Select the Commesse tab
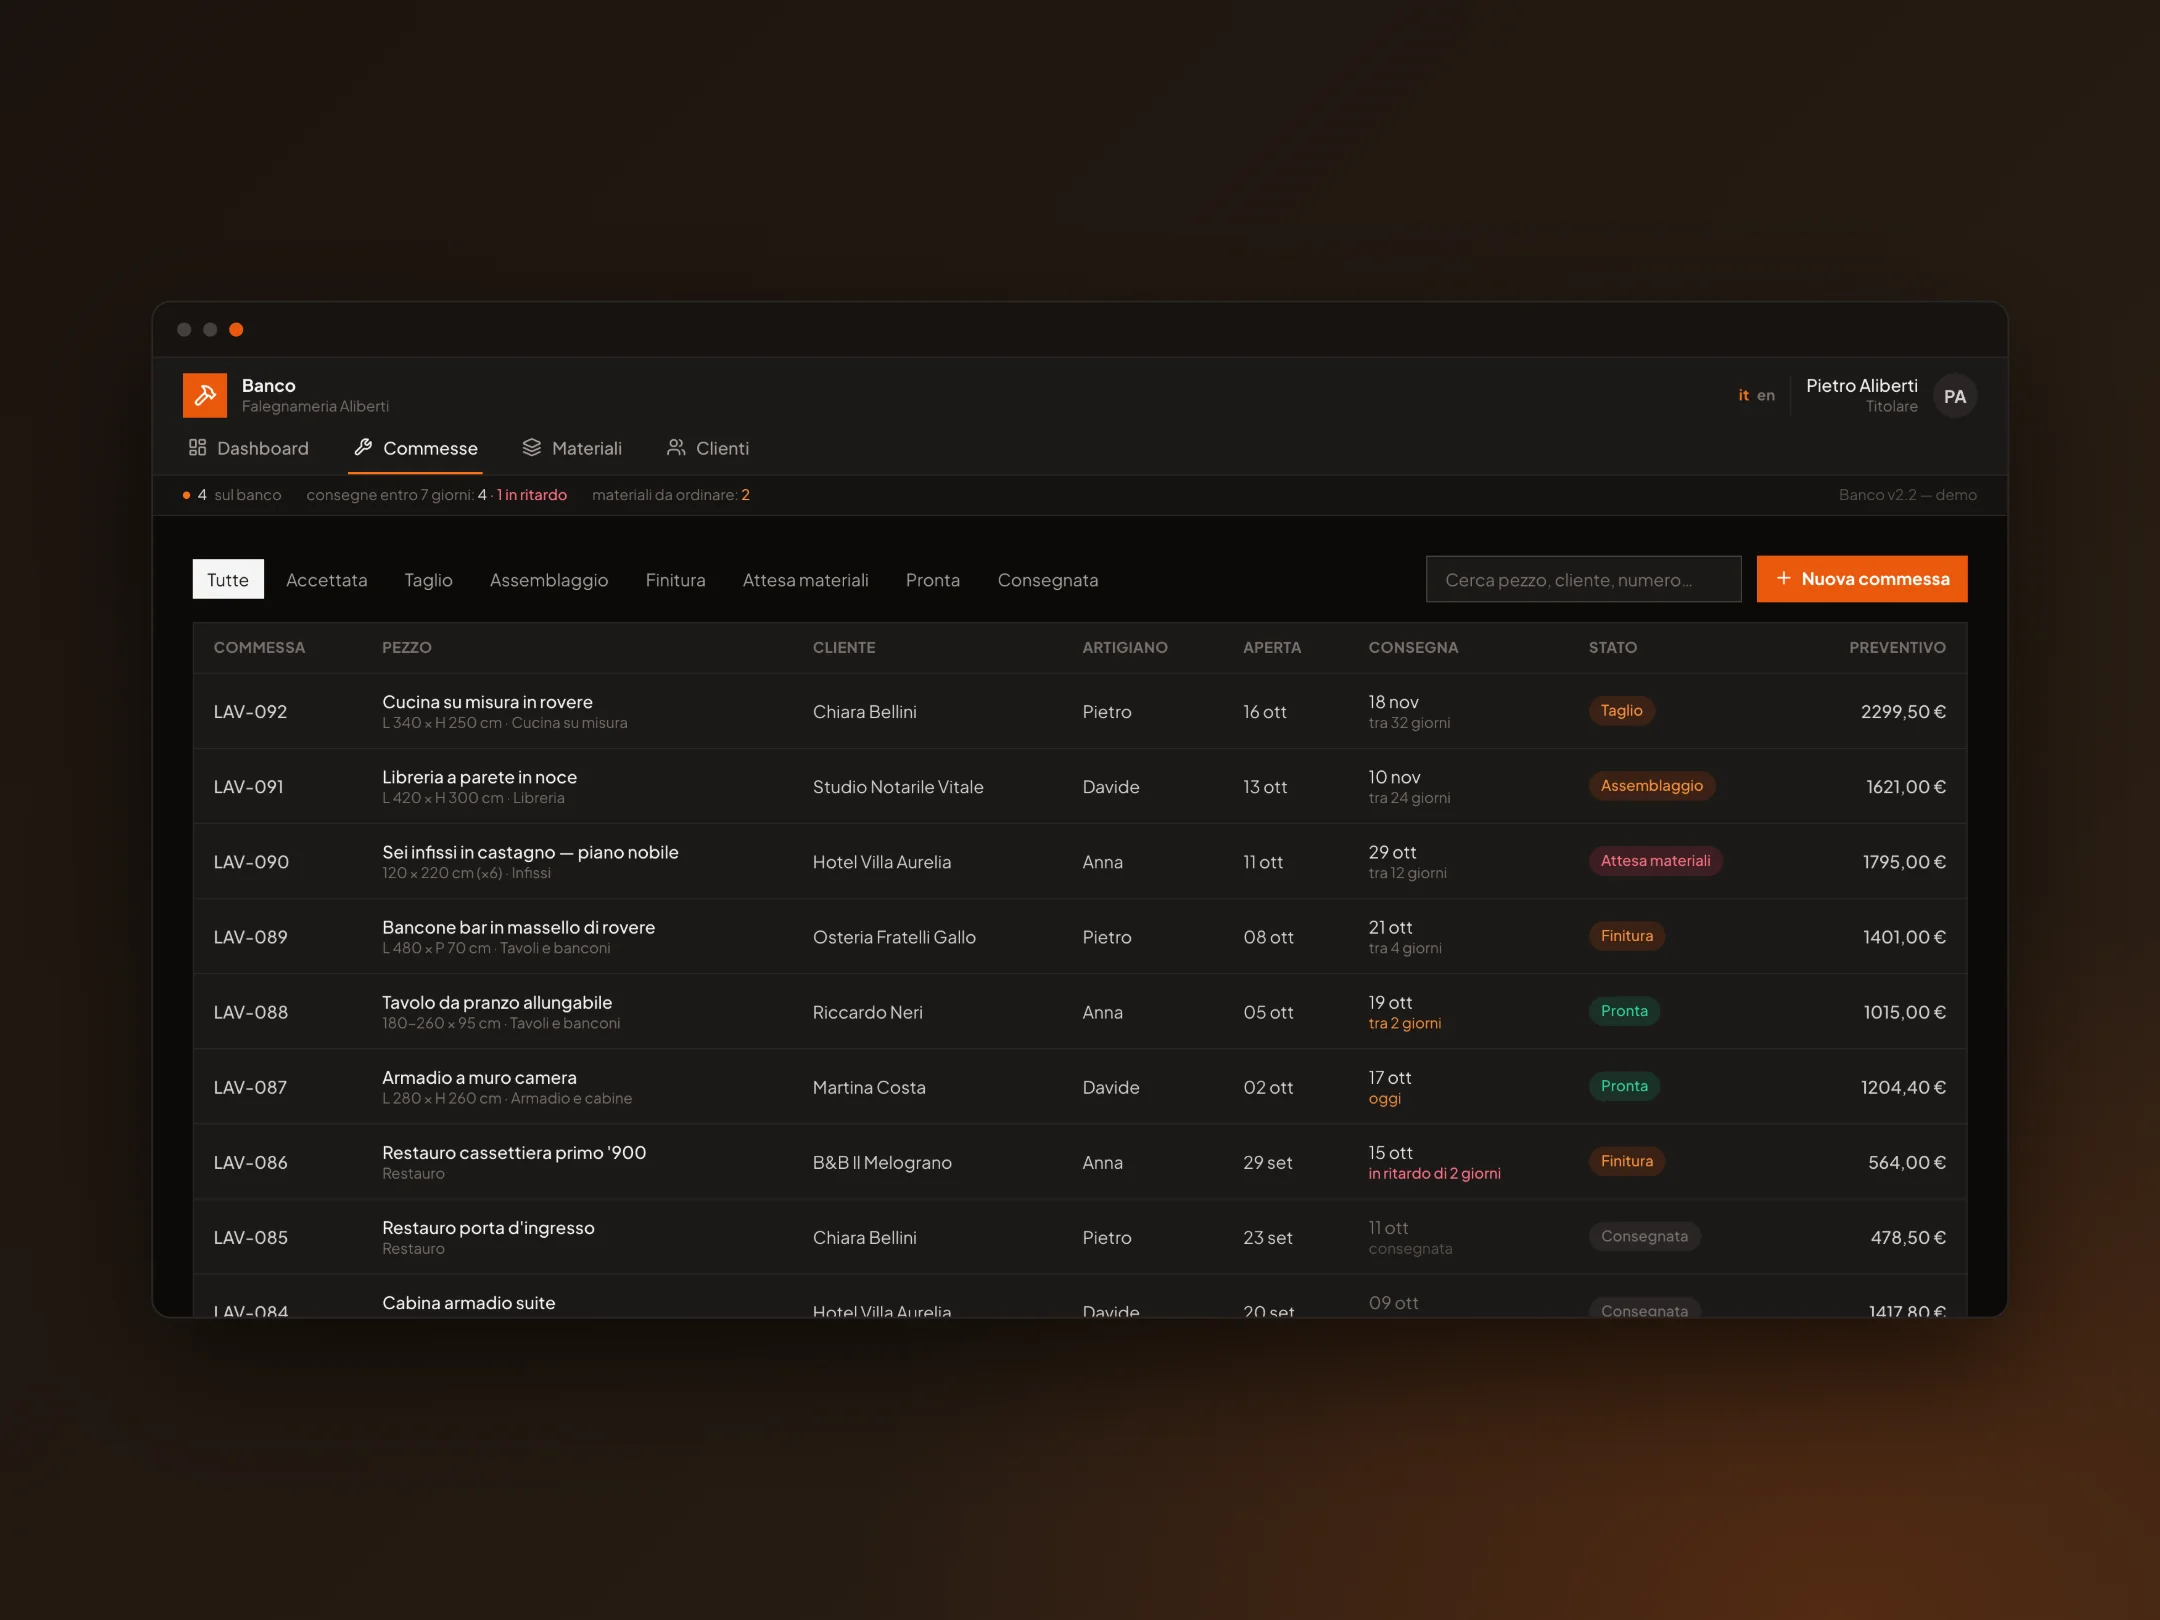Screen dimensions: 2160x1620 [x=416, y=448]
